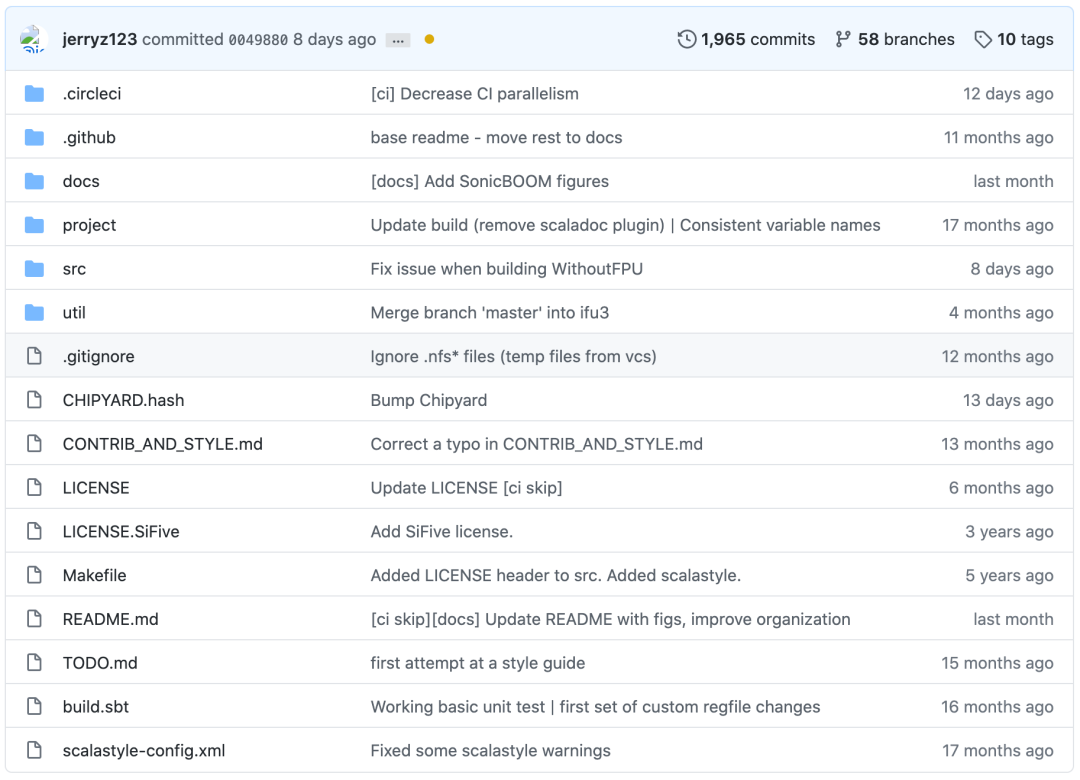
Task: Open commit 'Add SiFive license.'
Action: (442, 531)
